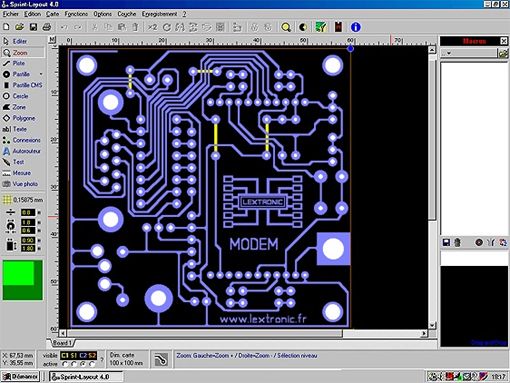510x383 pixels.
Task: Set C1 as active layer
Action: click(65, 364)
